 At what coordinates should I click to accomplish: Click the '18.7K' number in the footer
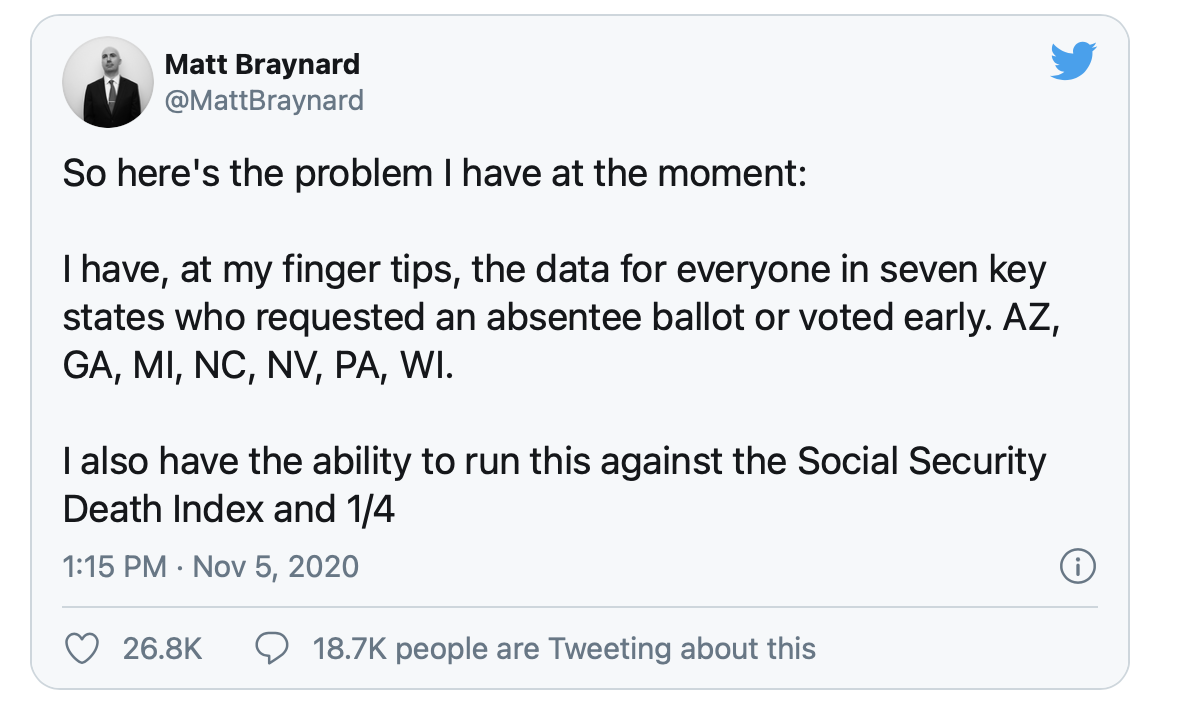coord(349,648)
